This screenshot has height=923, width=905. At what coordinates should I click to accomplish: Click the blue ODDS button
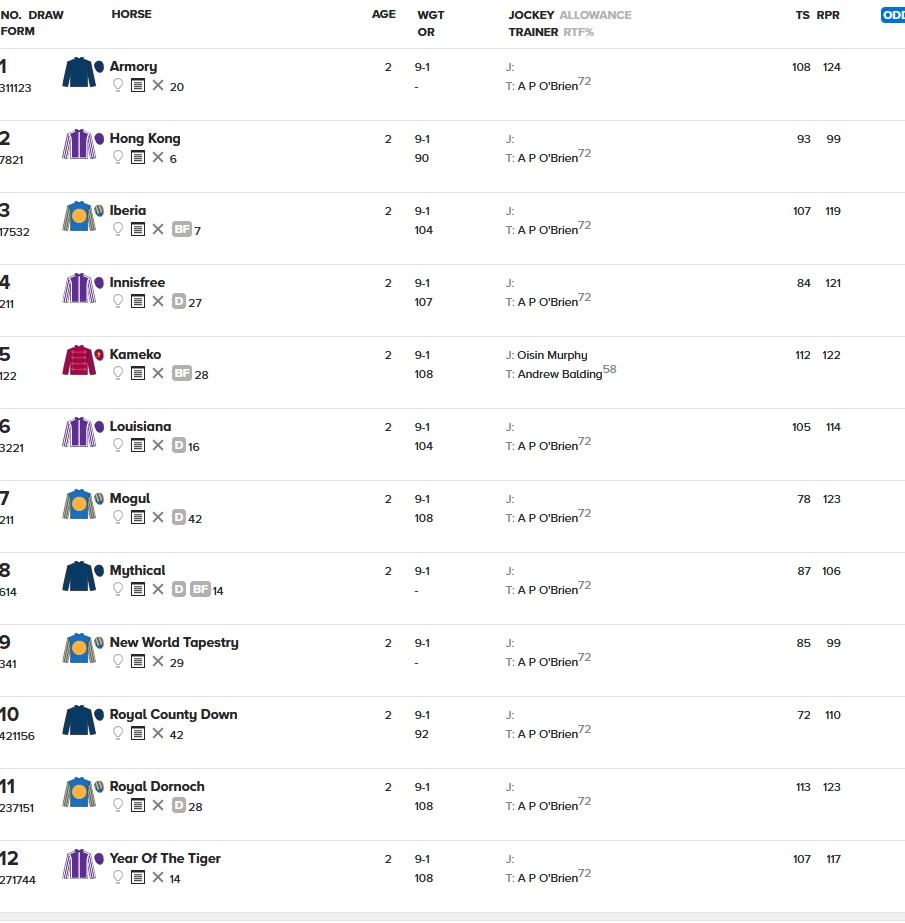(x=892, y=15)
